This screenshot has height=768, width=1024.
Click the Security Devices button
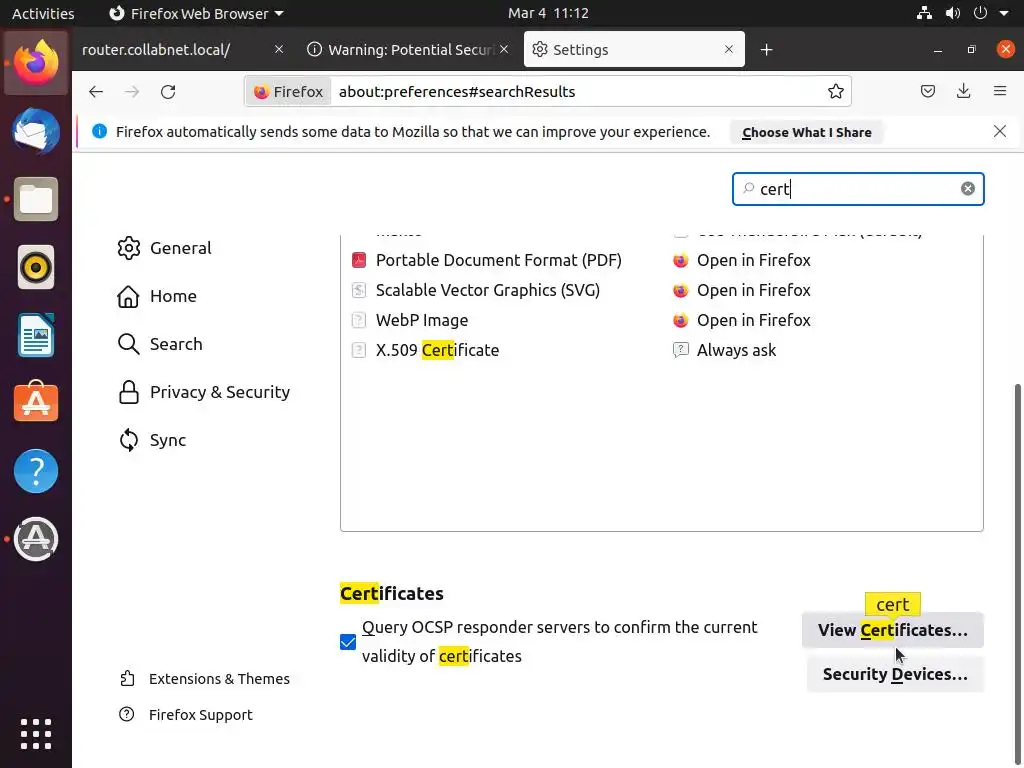(894, 674)
